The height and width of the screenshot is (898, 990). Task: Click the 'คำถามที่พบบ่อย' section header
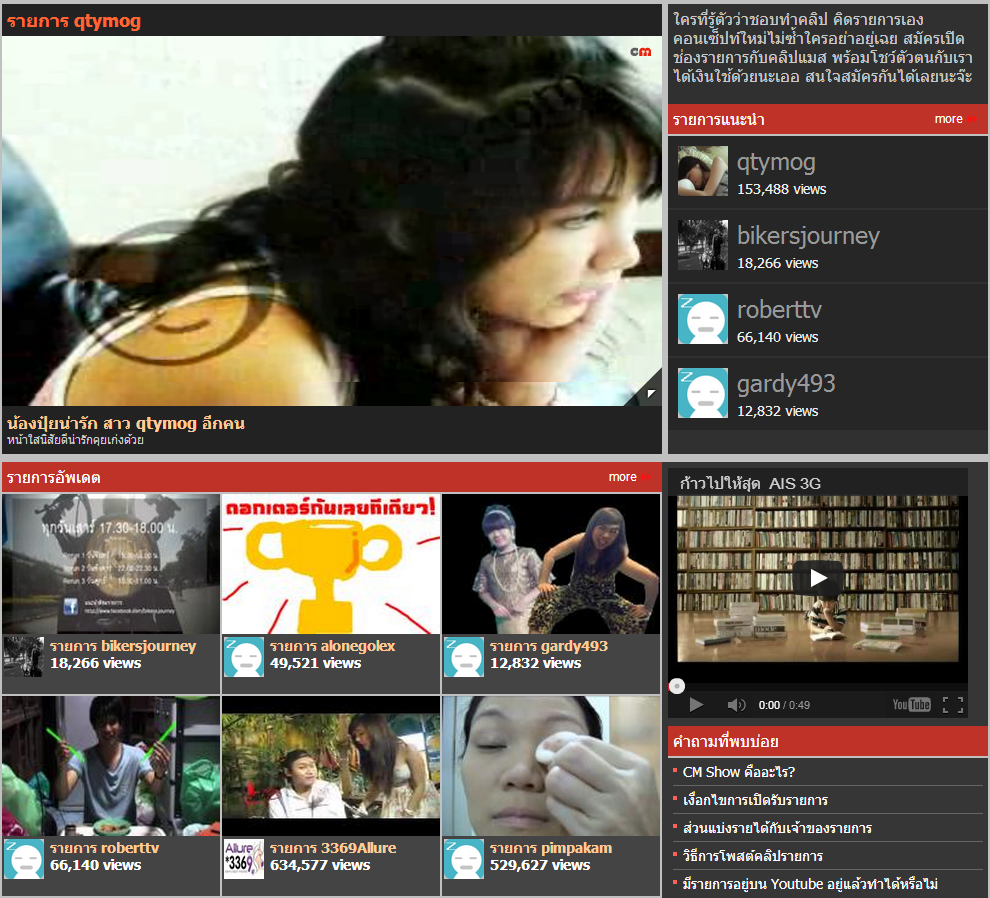827,741
